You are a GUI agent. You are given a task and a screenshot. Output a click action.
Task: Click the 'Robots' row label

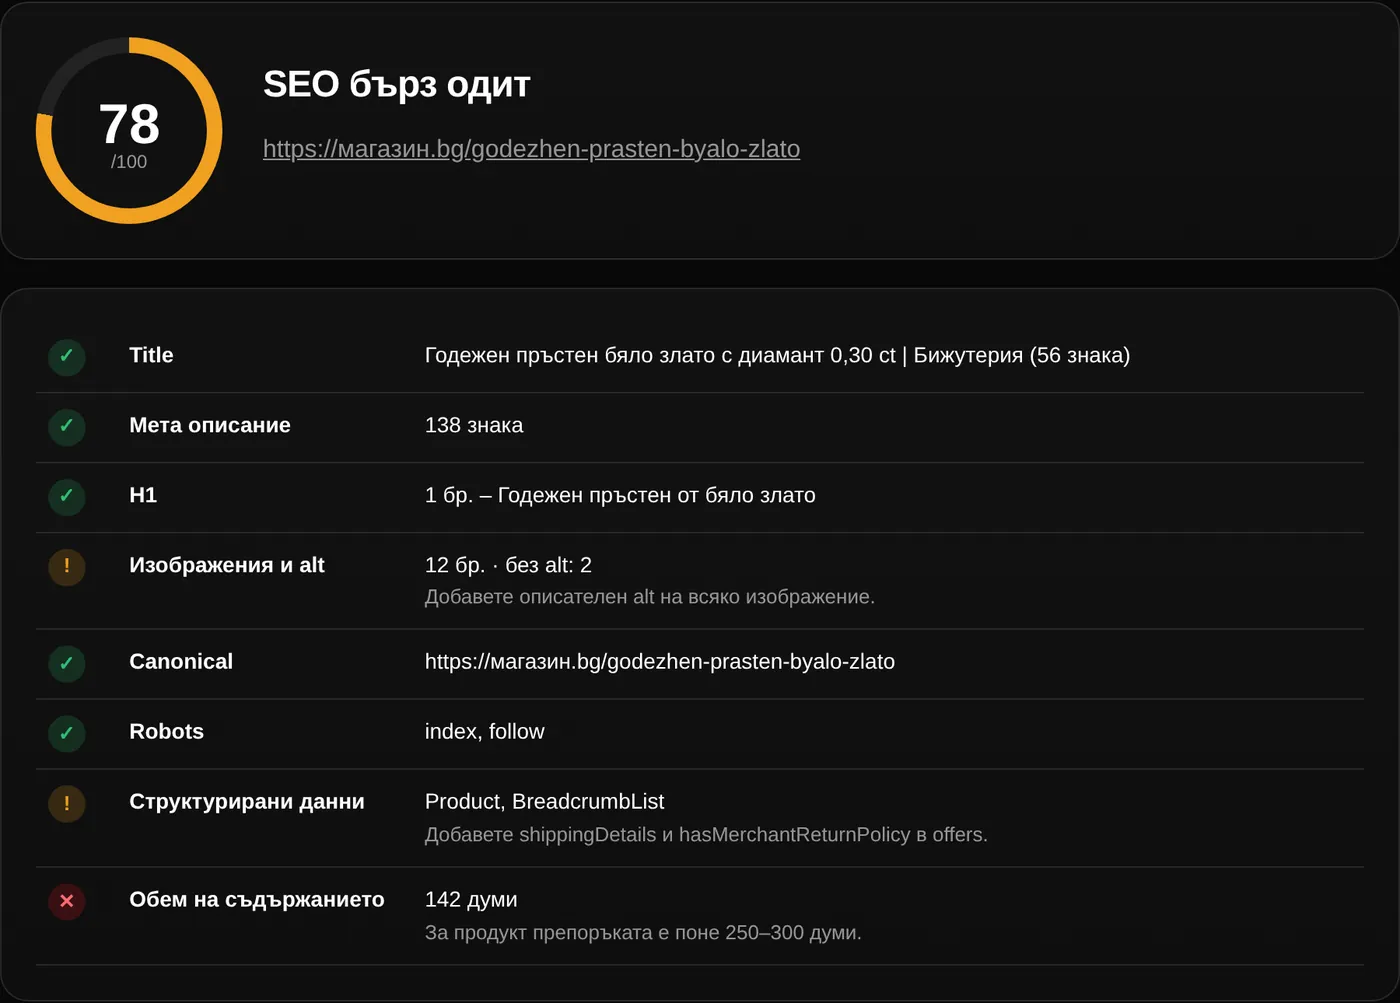166,731
